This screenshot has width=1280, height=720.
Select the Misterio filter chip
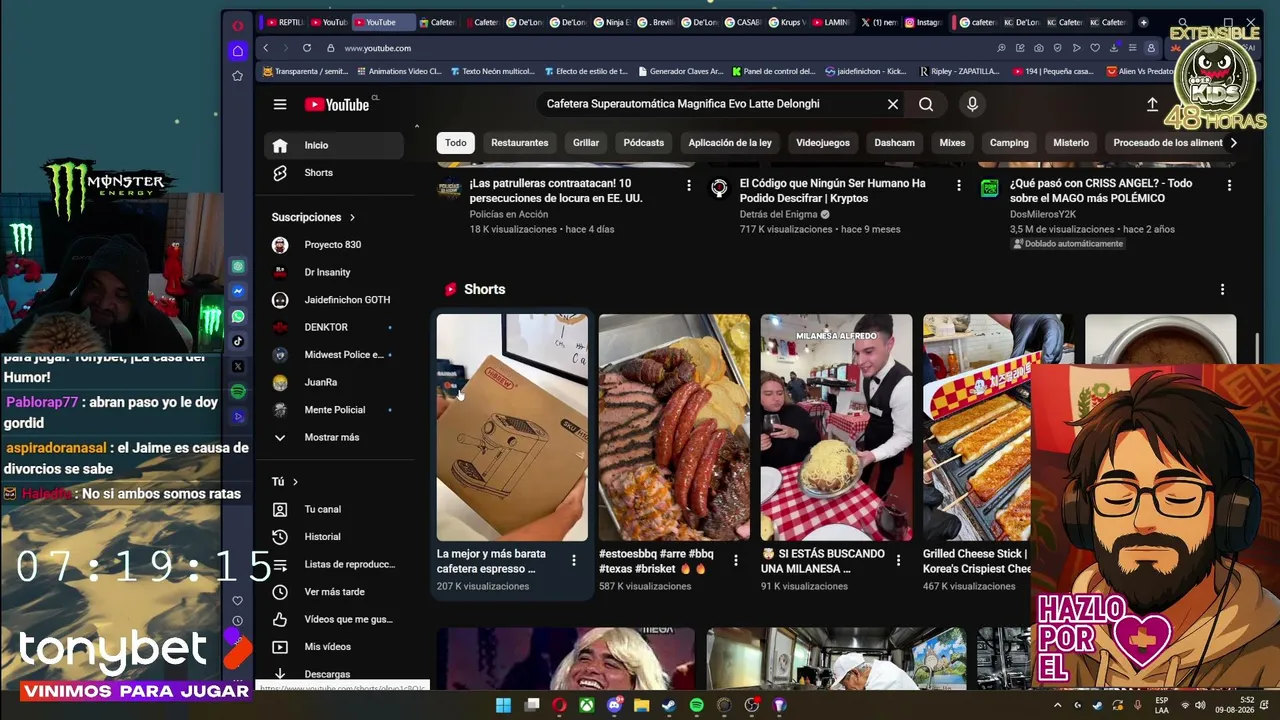tap(1071, 143)
